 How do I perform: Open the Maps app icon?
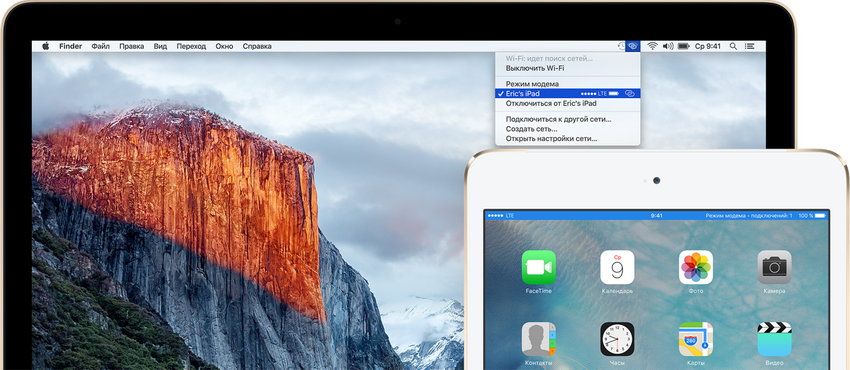click(696, 339)
